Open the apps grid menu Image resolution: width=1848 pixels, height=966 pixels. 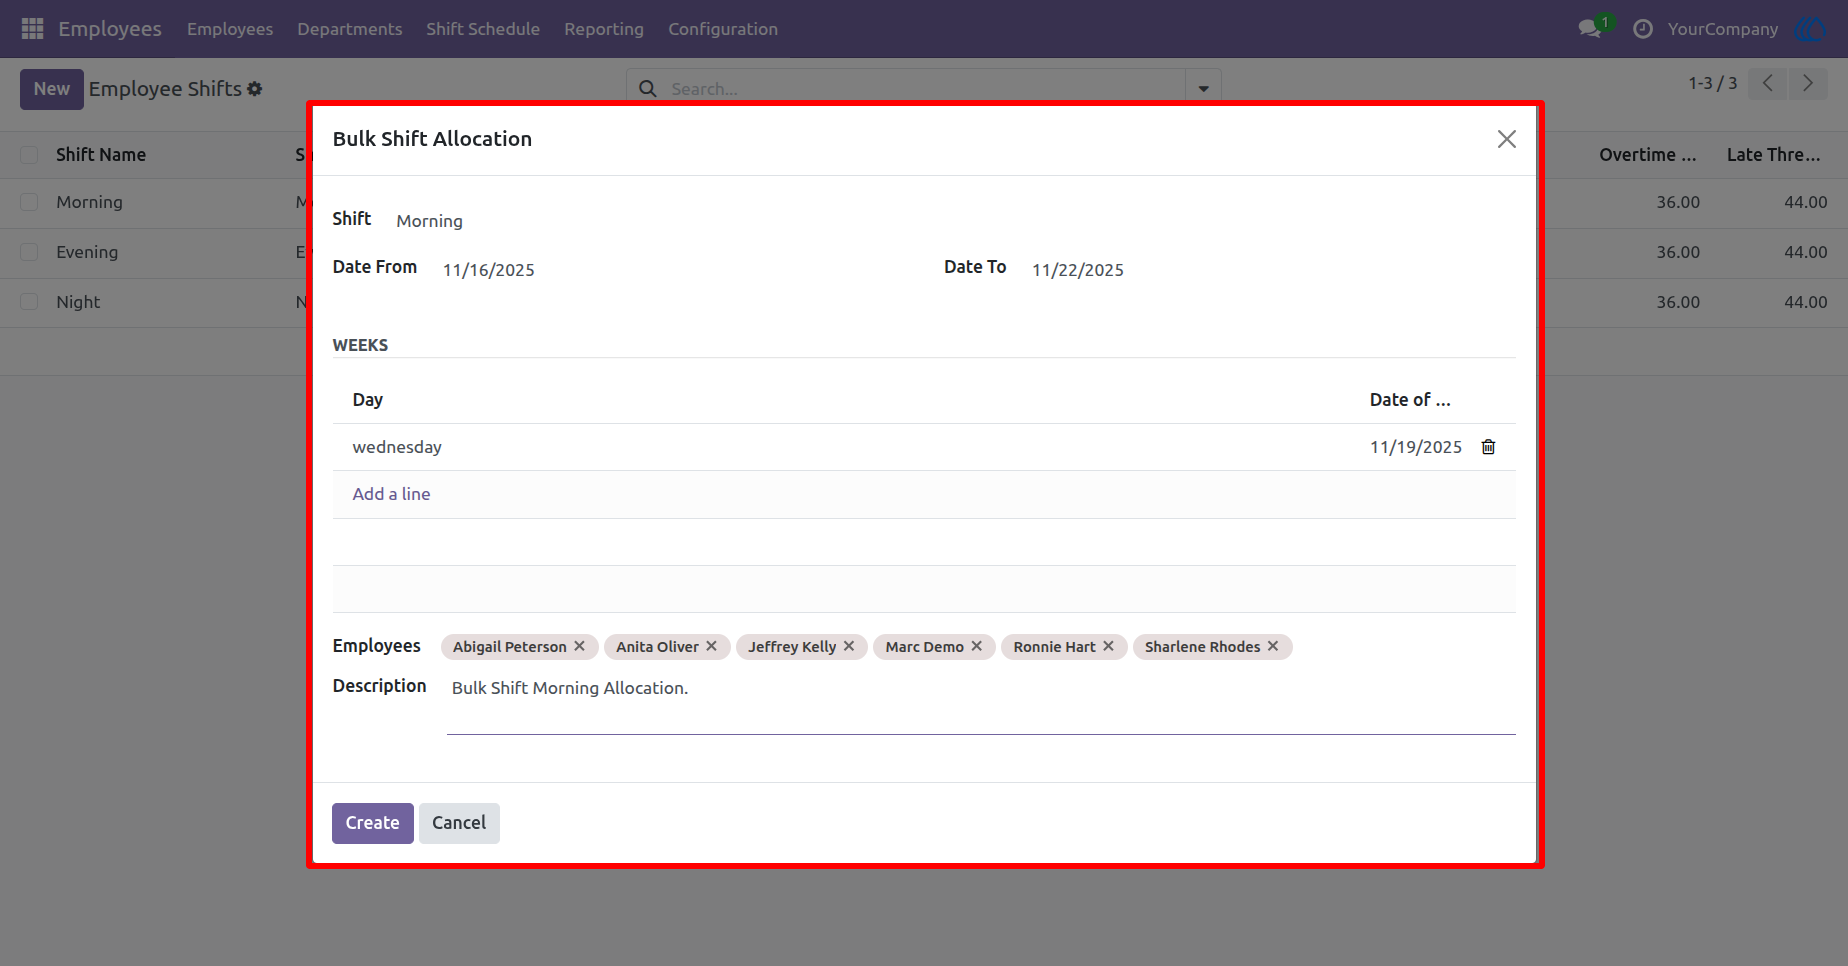click(32, 29)
